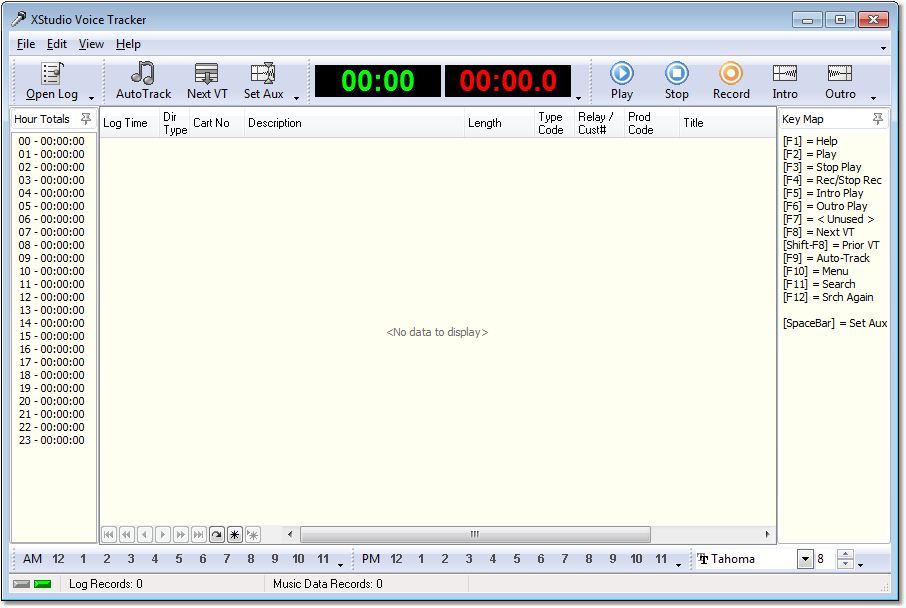Jump forward a page in navigator
The height and width of the screenshot is (608, 906).
point(180,535)
